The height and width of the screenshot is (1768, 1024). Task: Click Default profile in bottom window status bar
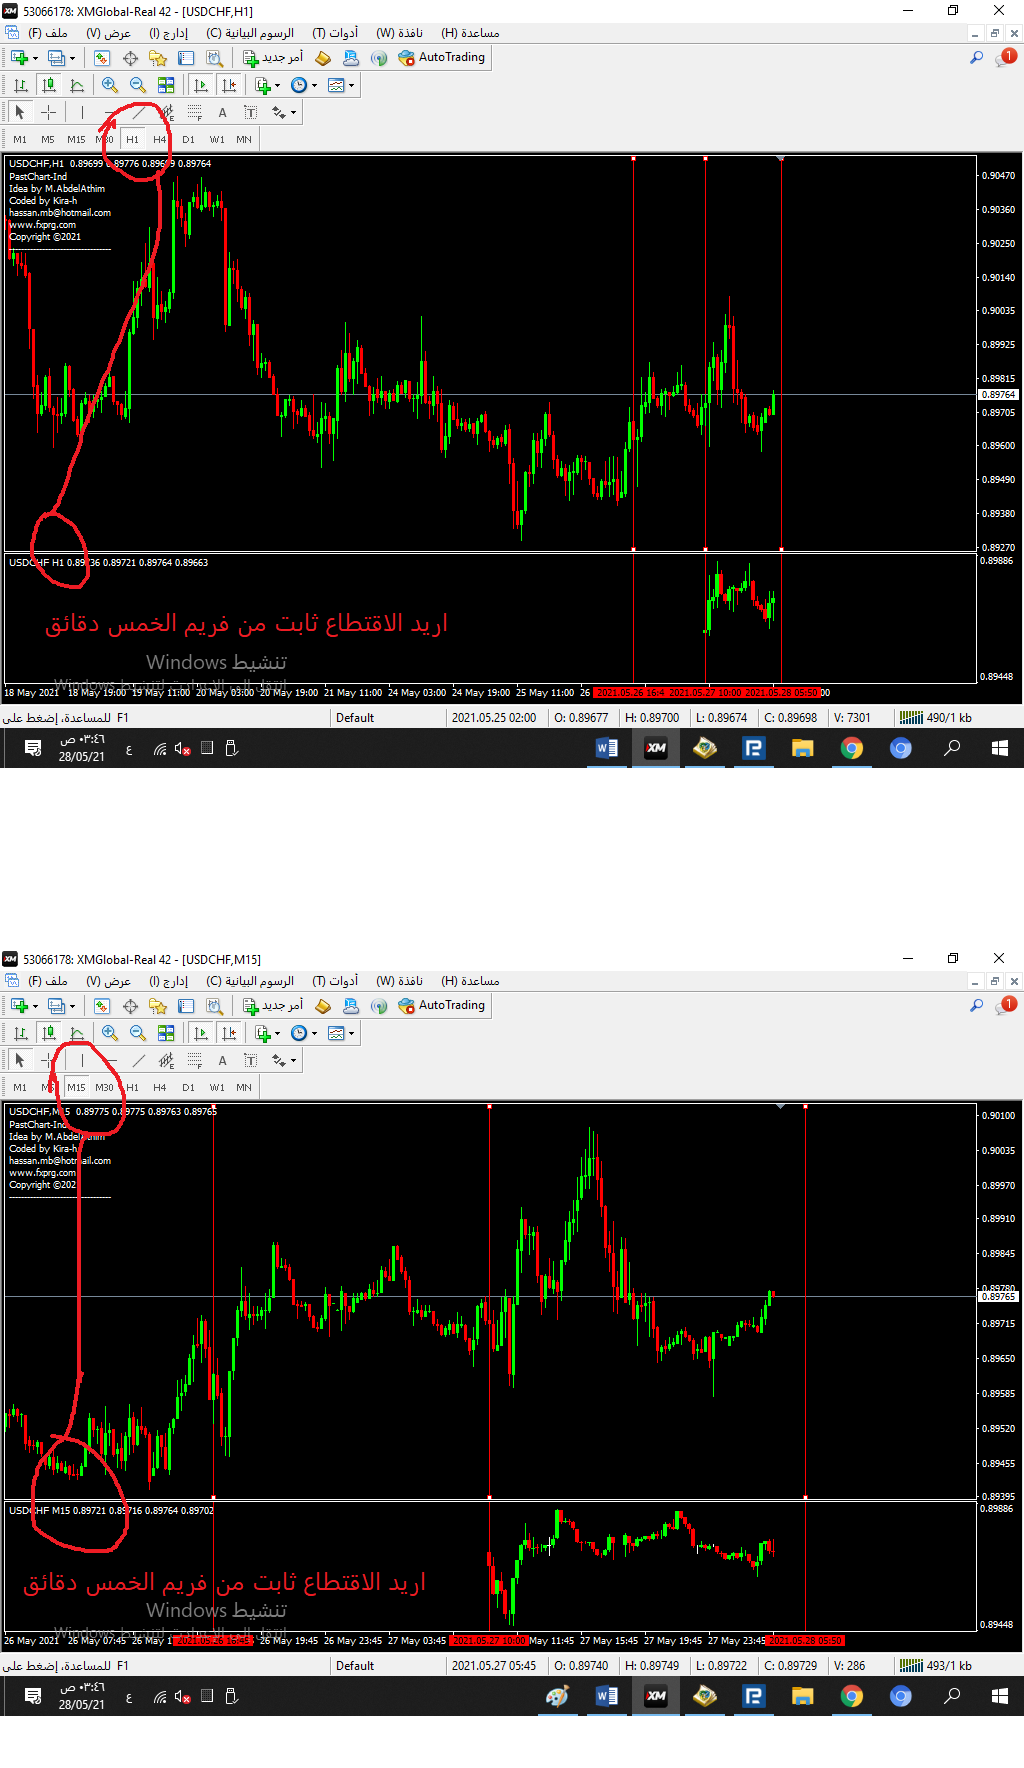click(x=355, y=1665)
